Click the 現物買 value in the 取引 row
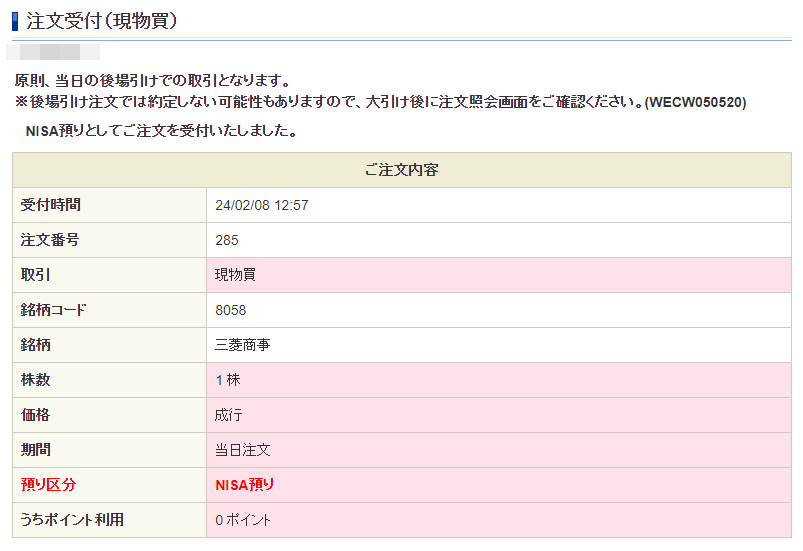Screen dimensions: 803x551 tap(235, 275)
